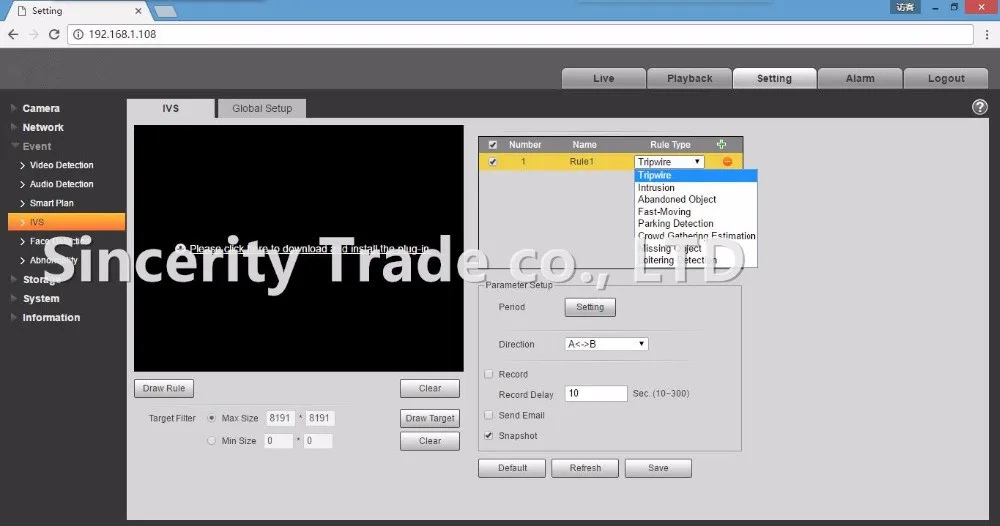1000x526 pixels.
Task: Delete Rule1 with the orange minus icon
Action: click(727, 162)
